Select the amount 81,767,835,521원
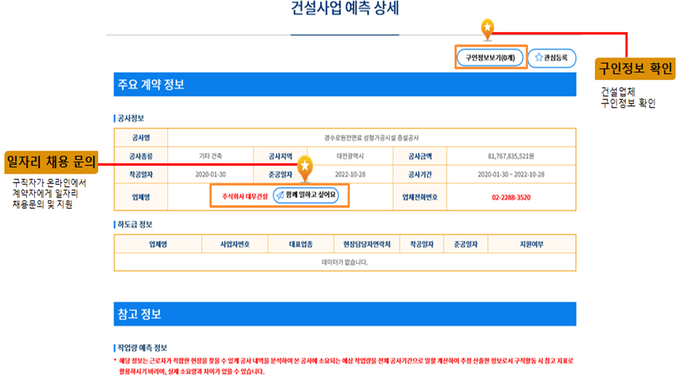Image resolution: width=680 pixels, height=386 pixels. coord(511,156)
